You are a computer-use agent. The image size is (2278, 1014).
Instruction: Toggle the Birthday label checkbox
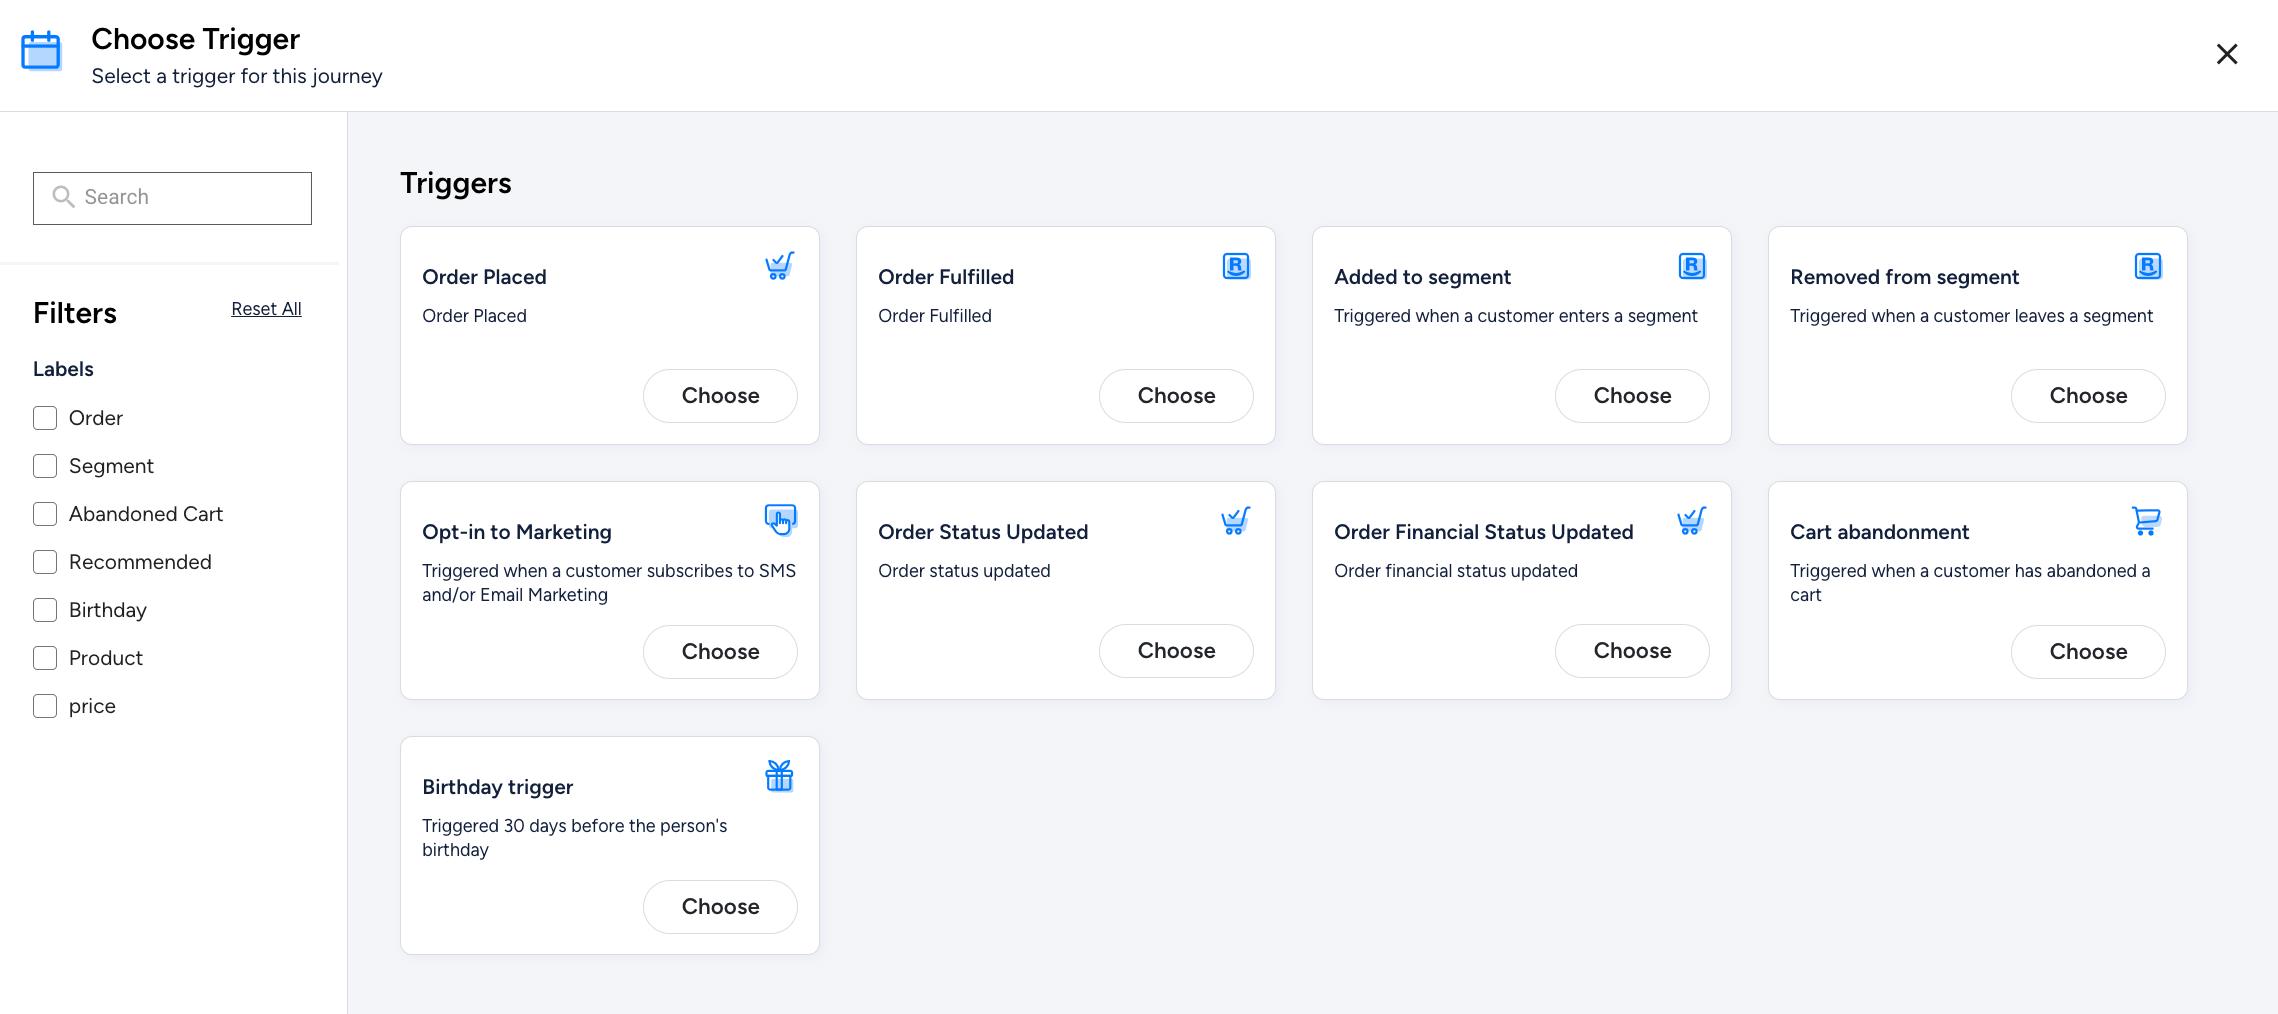(x=45, y=610)
